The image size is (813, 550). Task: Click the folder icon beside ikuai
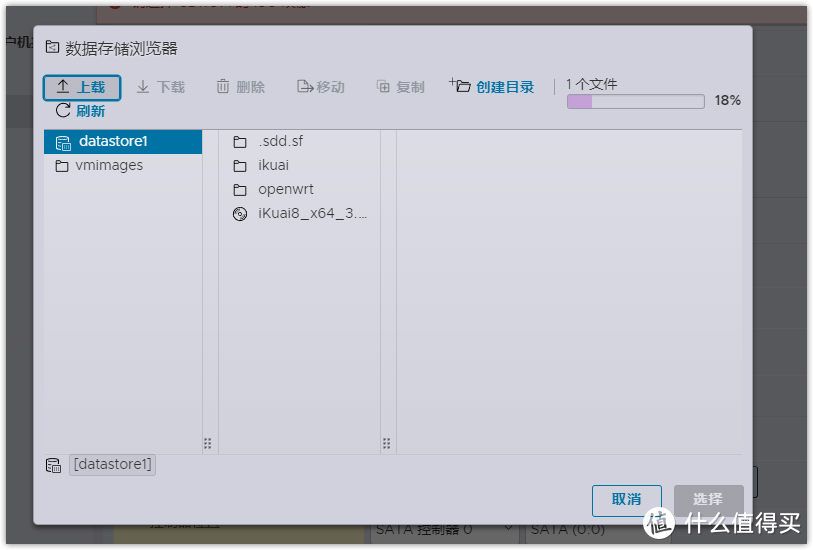point(240,166)
